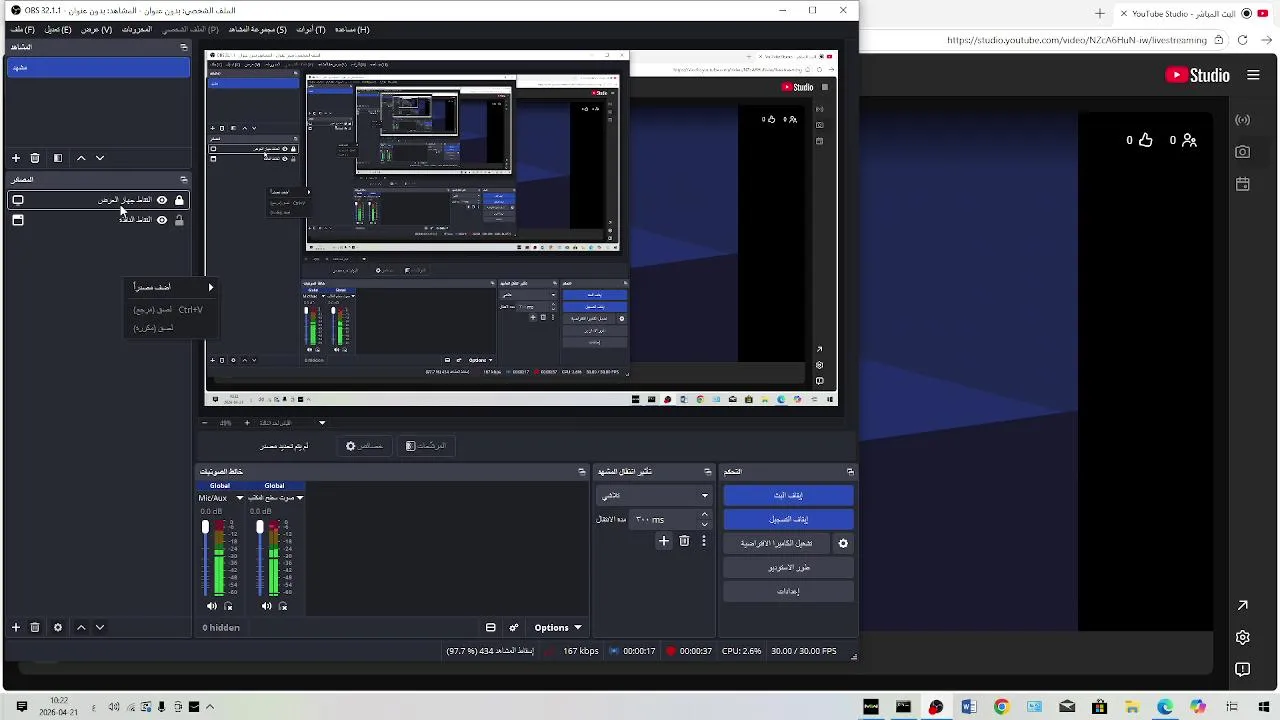Image resolution: width=1280 pixels, height=720 pixels.
Task: Unlock the display capture source
Action: coord(179,200)
